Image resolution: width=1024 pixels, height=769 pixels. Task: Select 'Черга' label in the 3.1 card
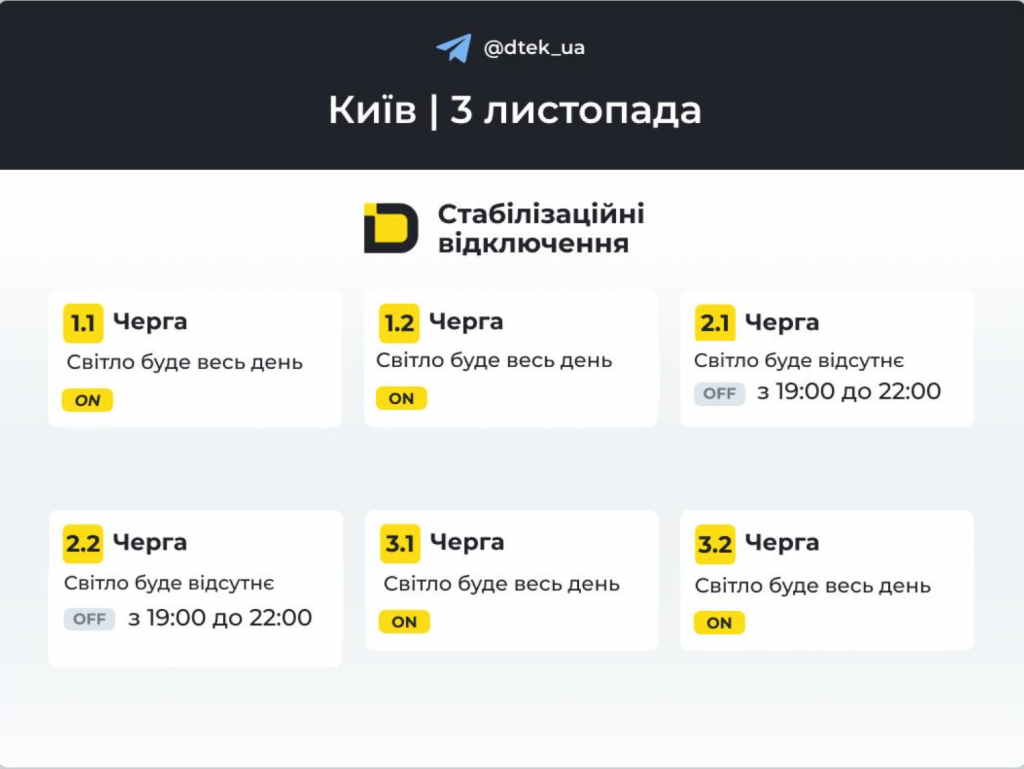[467, 542]
